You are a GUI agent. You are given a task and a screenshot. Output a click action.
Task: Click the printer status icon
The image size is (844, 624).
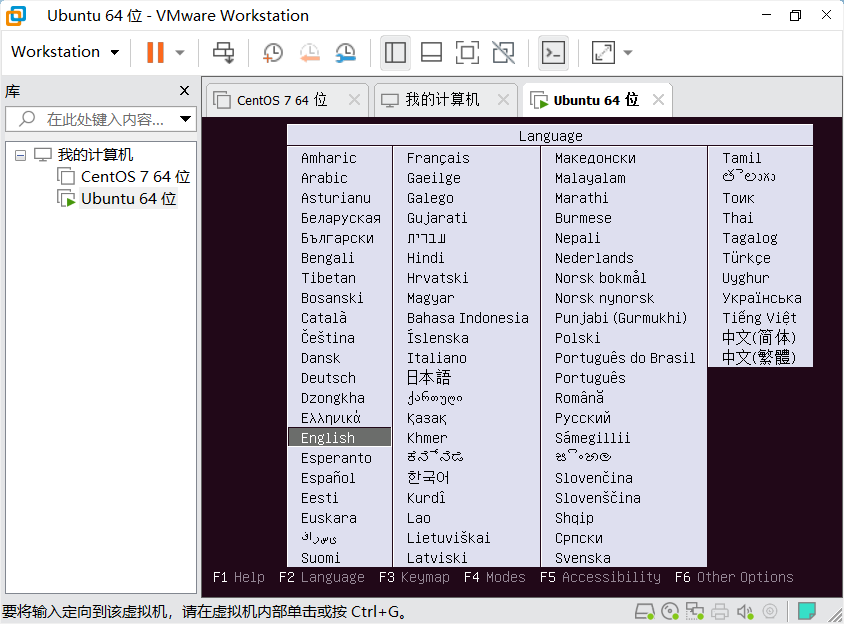(720, 611)
